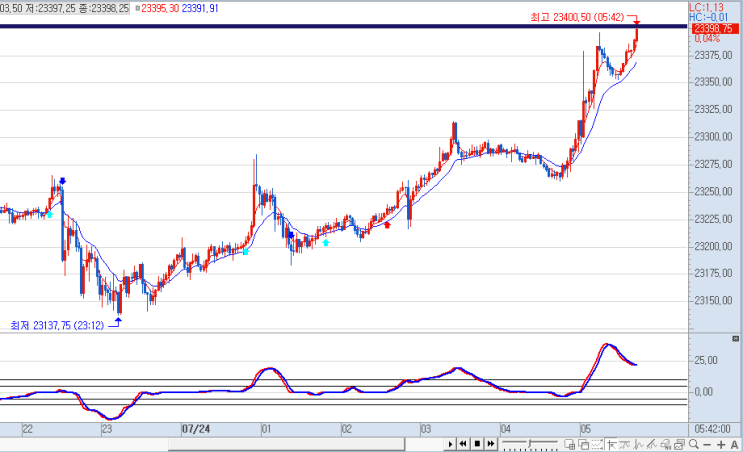Zoom in the chart with plus icon
The height and width of the screenshot is (452, 743).
[x=721, y=444]
